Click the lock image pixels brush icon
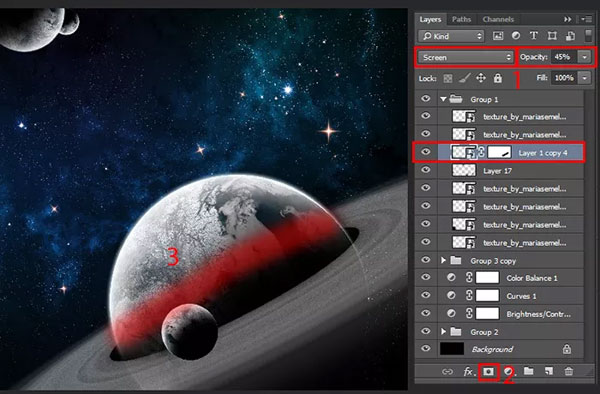This screenshot has height=394, width=600. click(x=464, y=78)
